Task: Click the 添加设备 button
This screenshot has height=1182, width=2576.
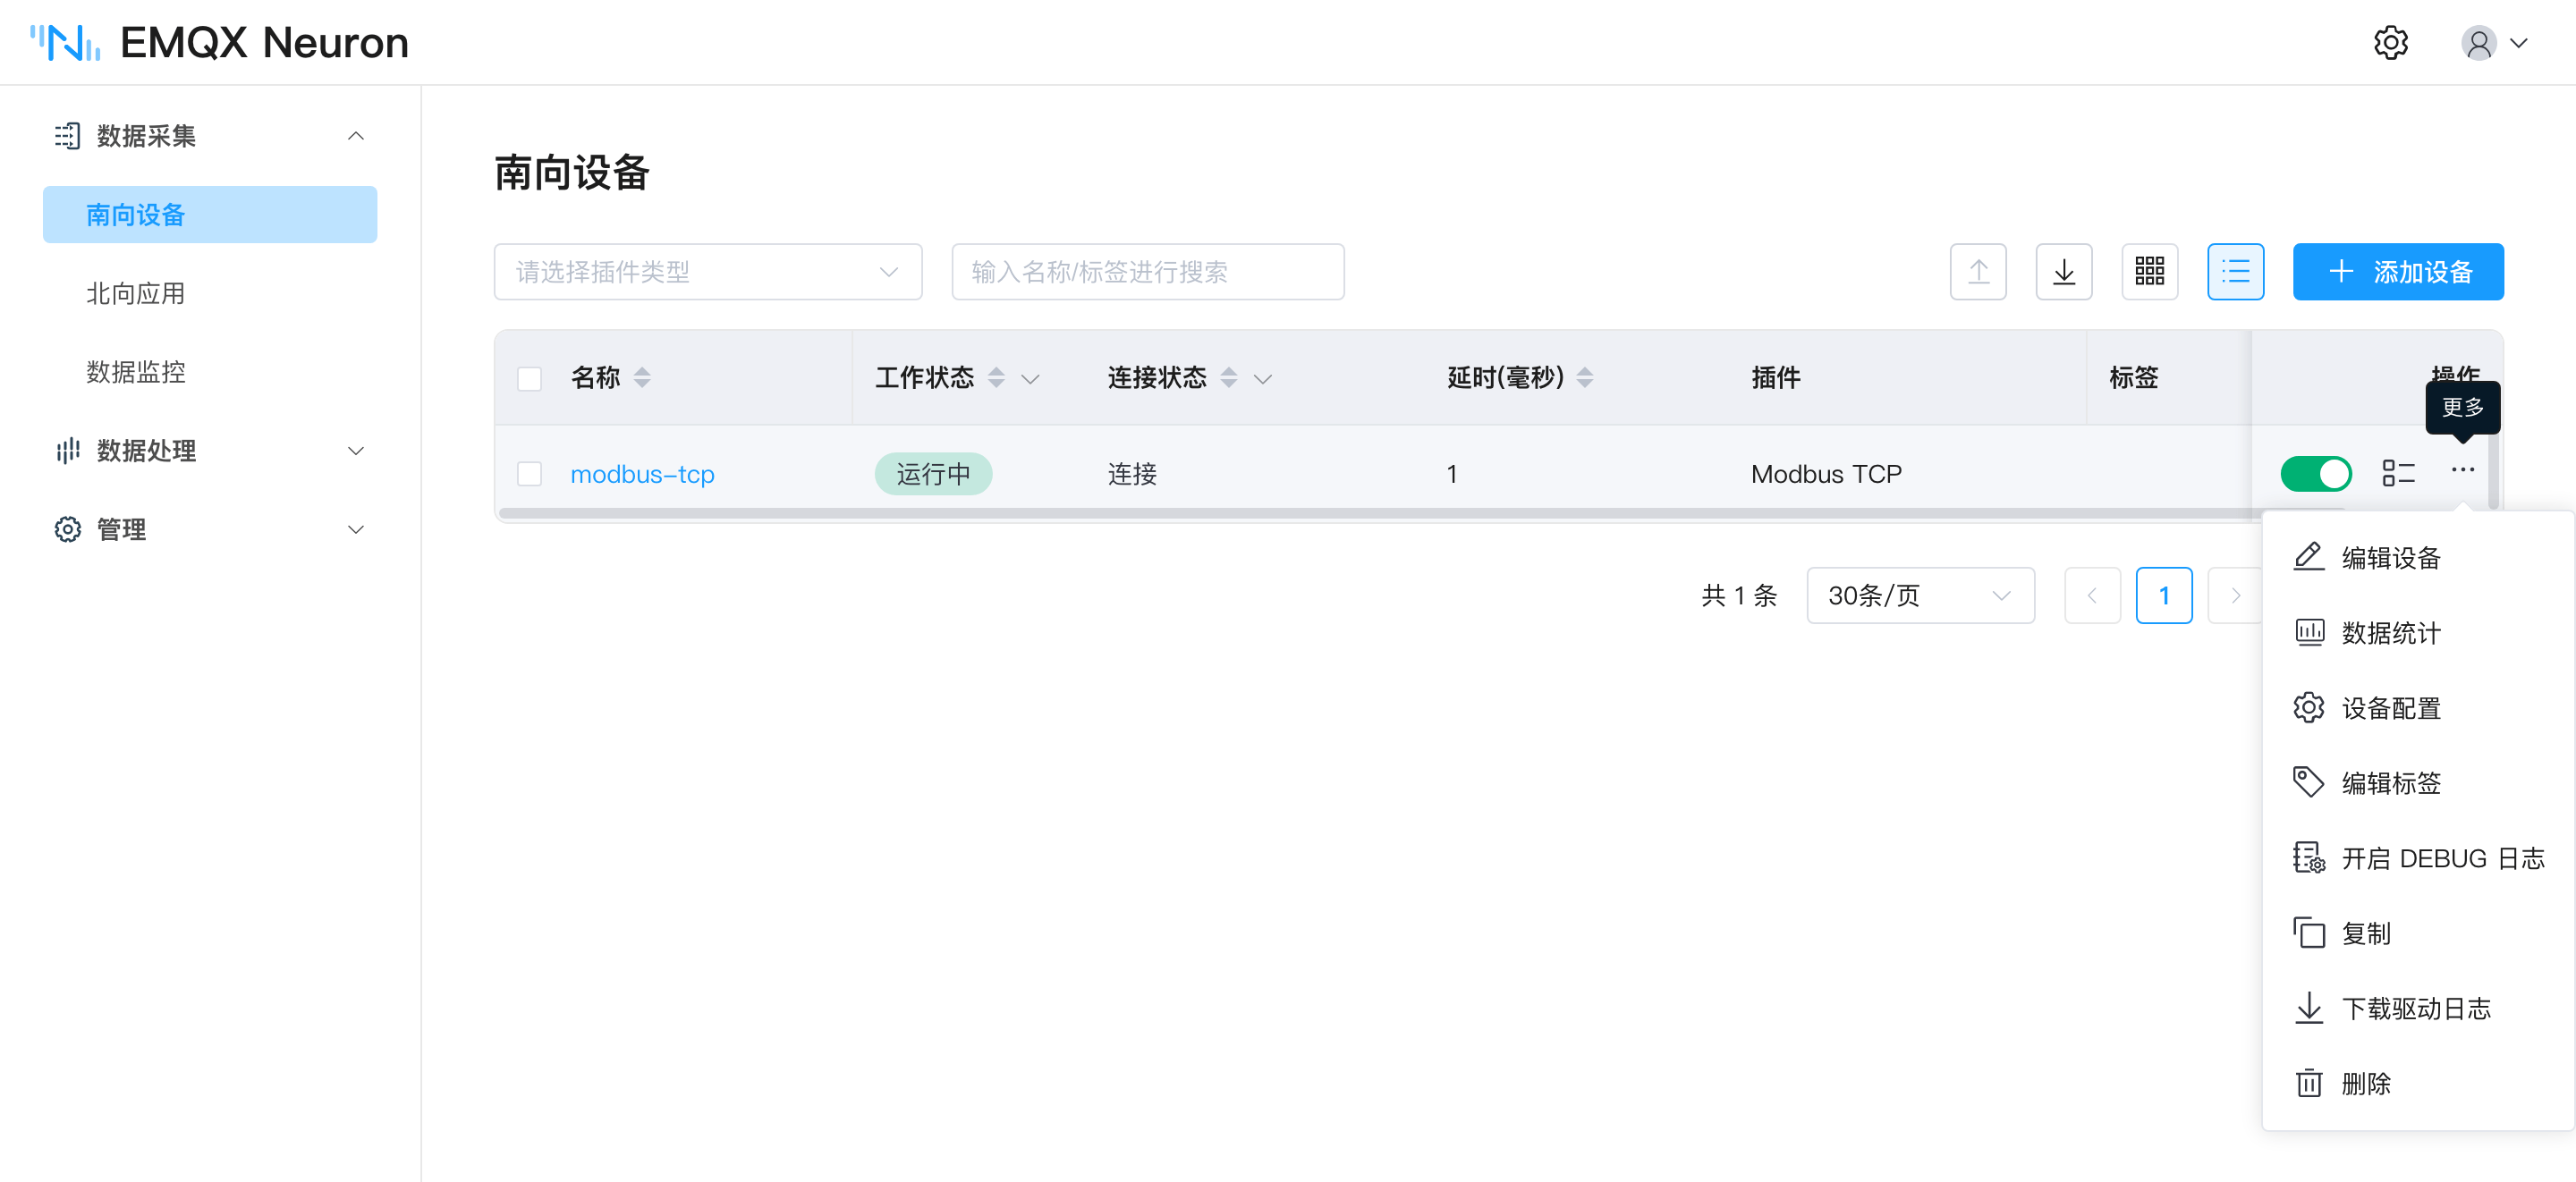Action: coord(2398,271)
